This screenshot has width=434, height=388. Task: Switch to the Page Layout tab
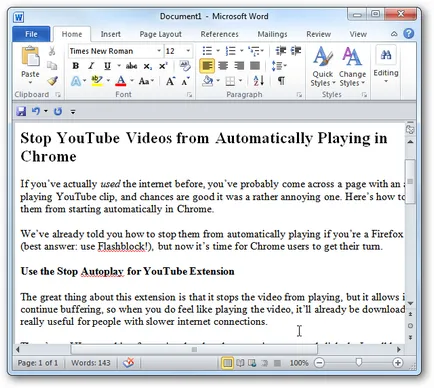pyautogui.click(x=161, y=34)
